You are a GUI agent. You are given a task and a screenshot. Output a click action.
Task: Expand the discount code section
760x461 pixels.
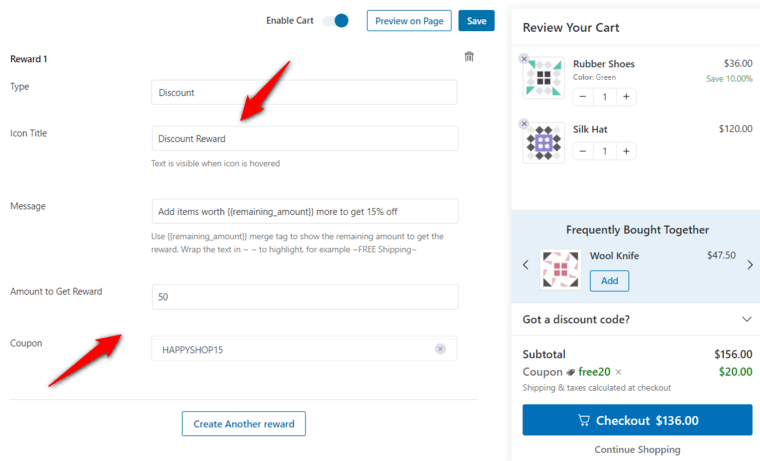click(x=746, y=319)
